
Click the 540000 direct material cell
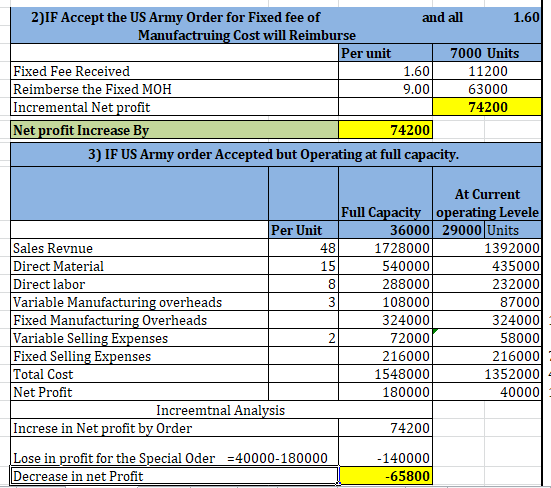pyautogui.click(x=385, y=266)
